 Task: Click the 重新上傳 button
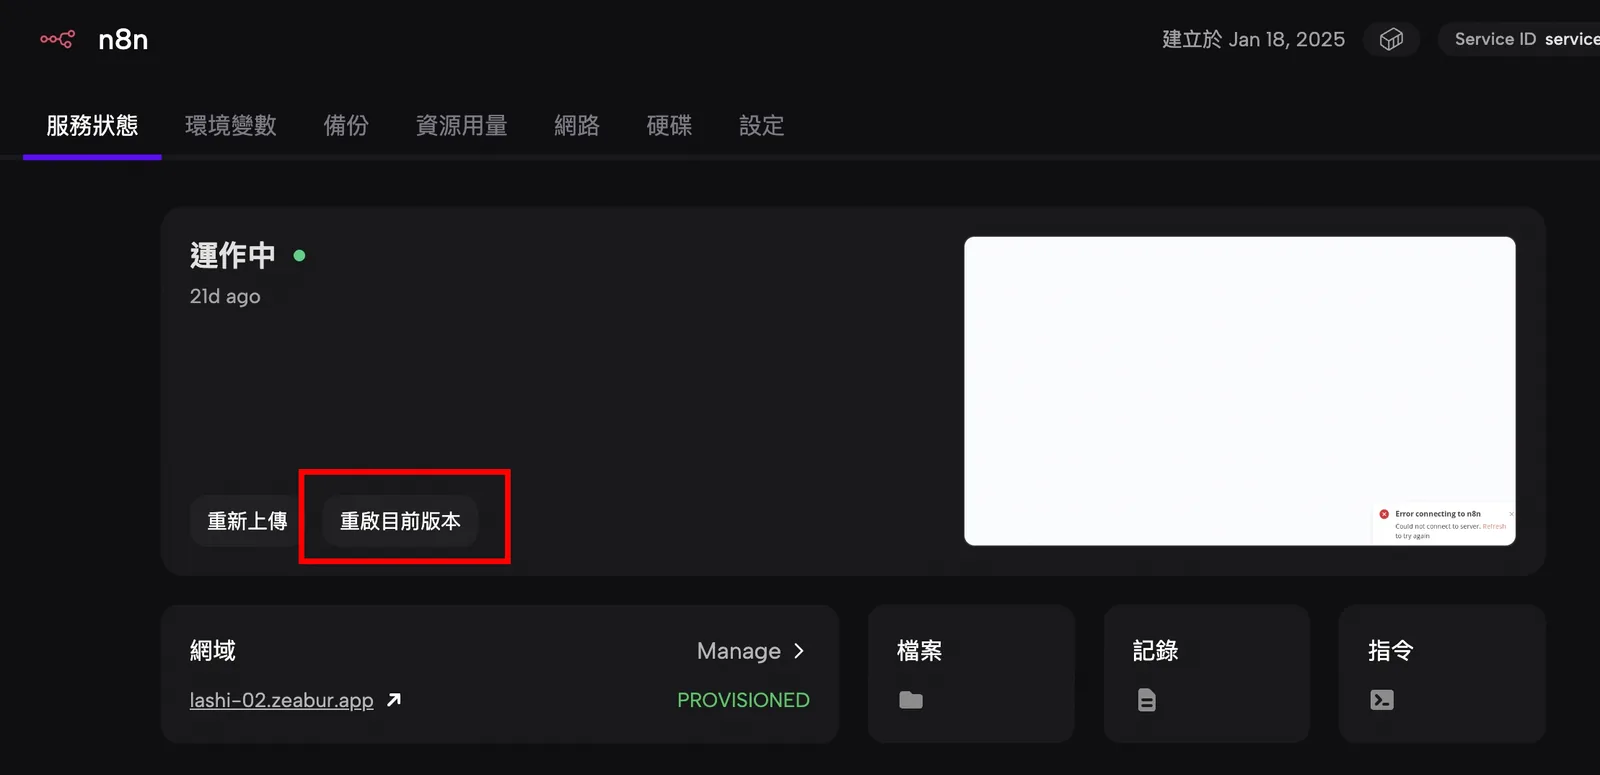point(247,521)
